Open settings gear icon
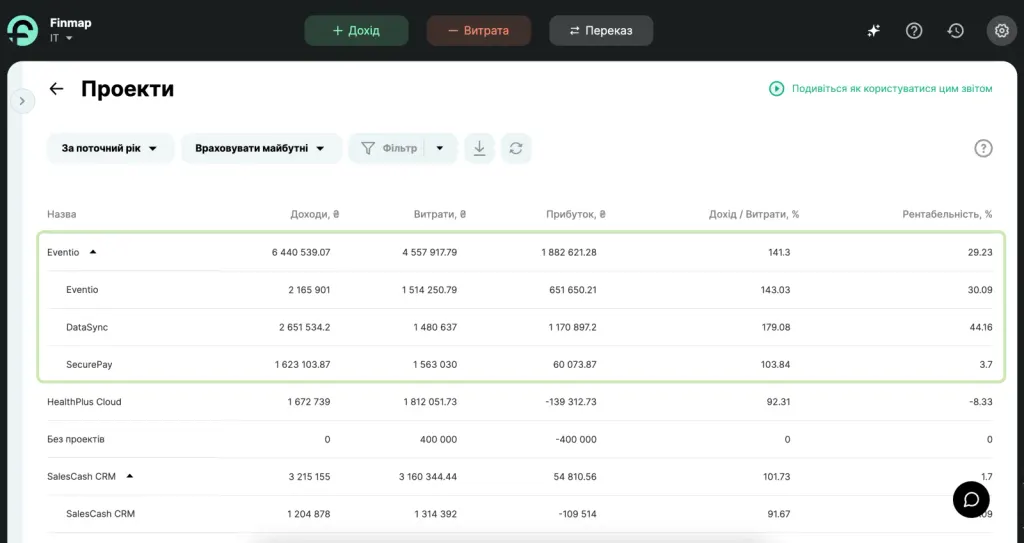The height and width of the screenshot is (543, 1024). pyautogui.click(x=1001, y=31)
